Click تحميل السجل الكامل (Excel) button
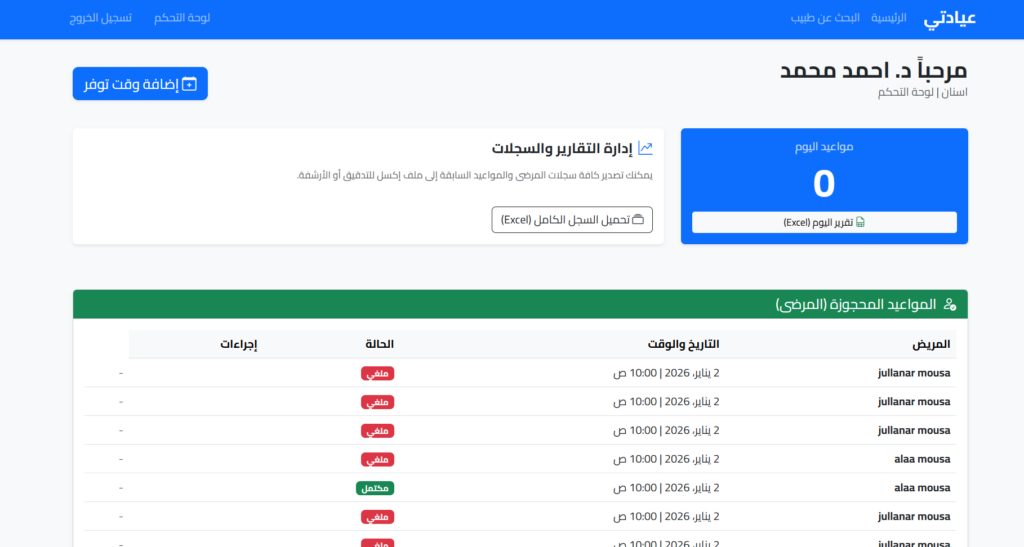Screen dimensions: 1024x547 point(572,219)
